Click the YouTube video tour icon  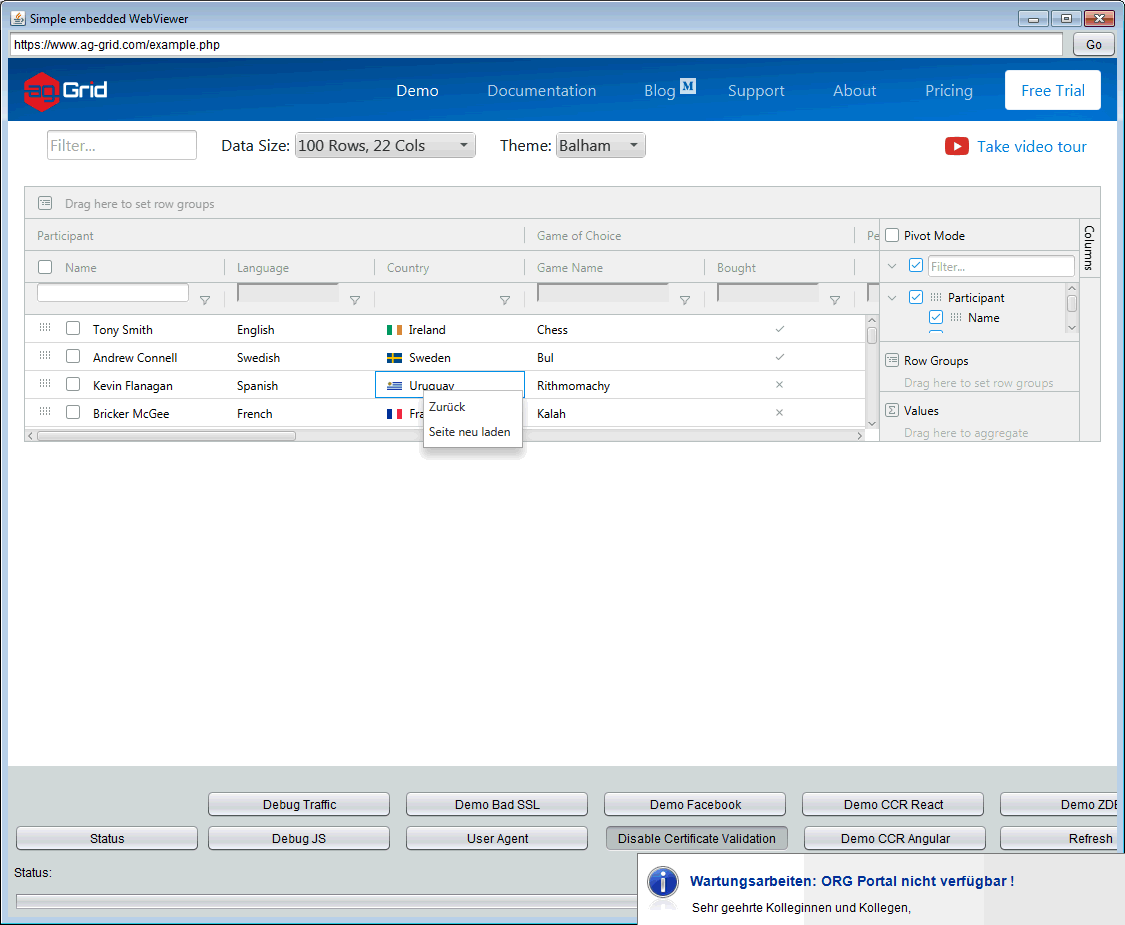pos(956,147)
